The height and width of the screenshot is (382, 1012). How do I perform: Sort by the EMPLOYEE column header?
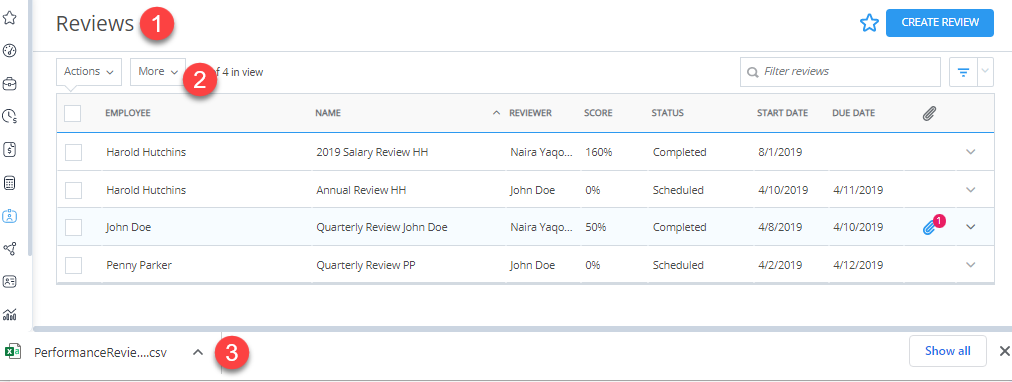click(x=128, y=113)
